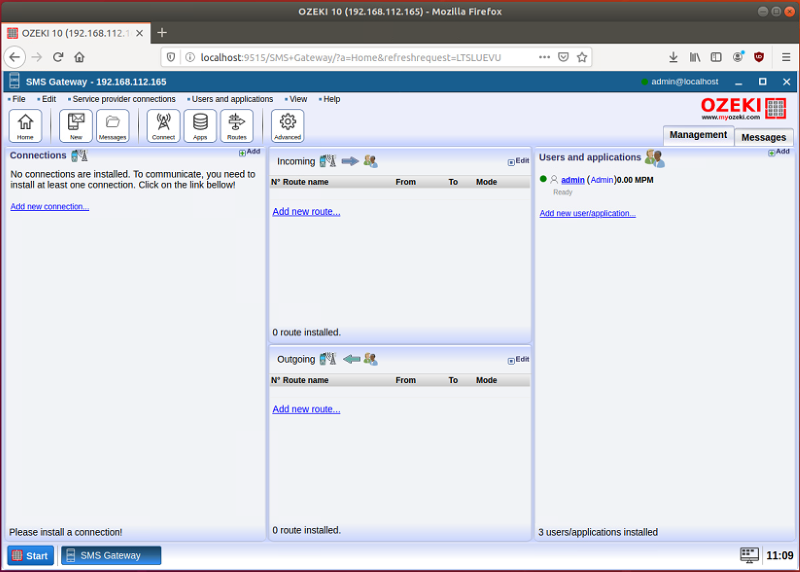Show site information icon in address bar
Image resolution: width=800 pixels, height=572 pixels.
coord(190,57)
